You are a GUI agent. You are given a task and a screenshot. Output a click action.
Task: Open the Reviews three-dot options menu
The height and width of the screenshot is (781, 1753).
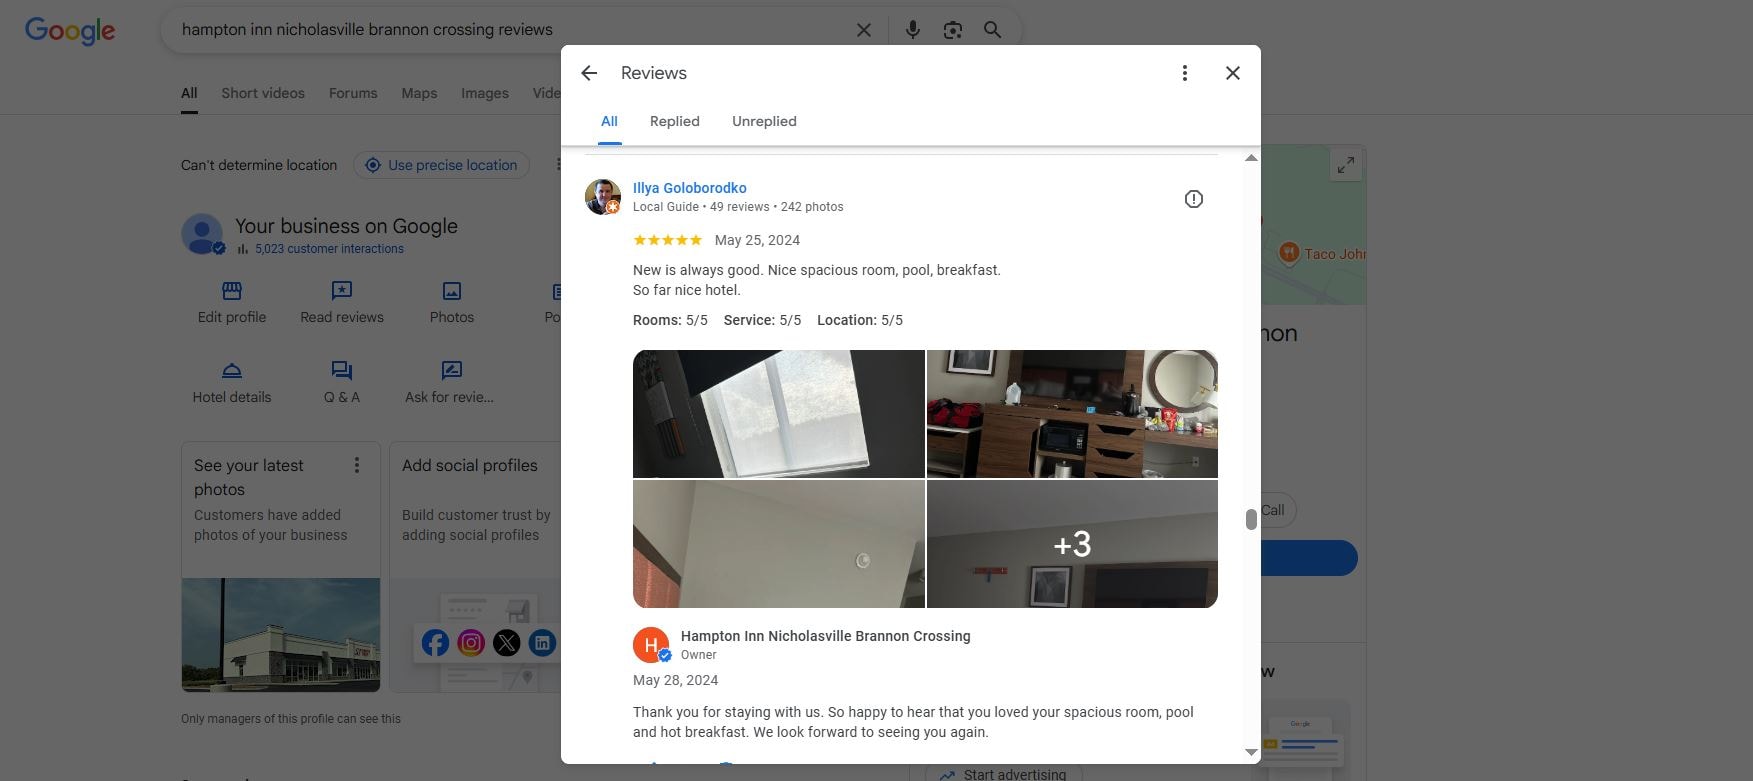coord(1184,73)
